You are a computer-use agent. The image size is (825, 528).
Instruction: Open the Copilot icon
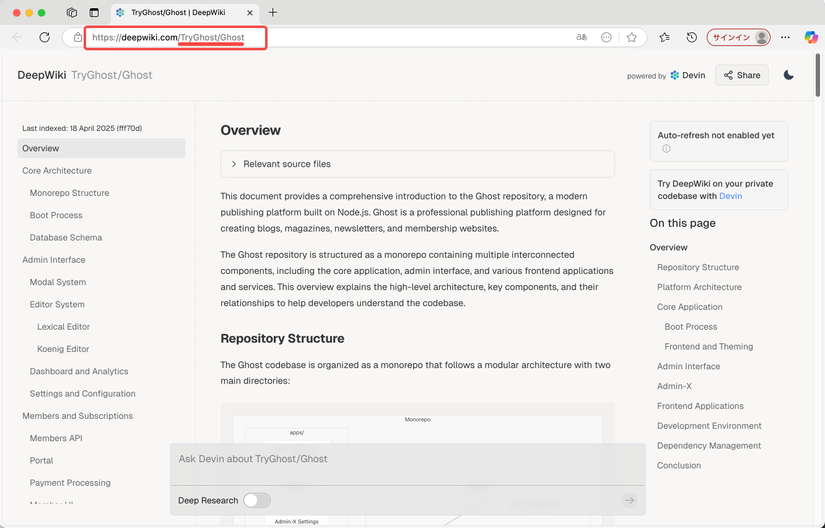[811, 37]
